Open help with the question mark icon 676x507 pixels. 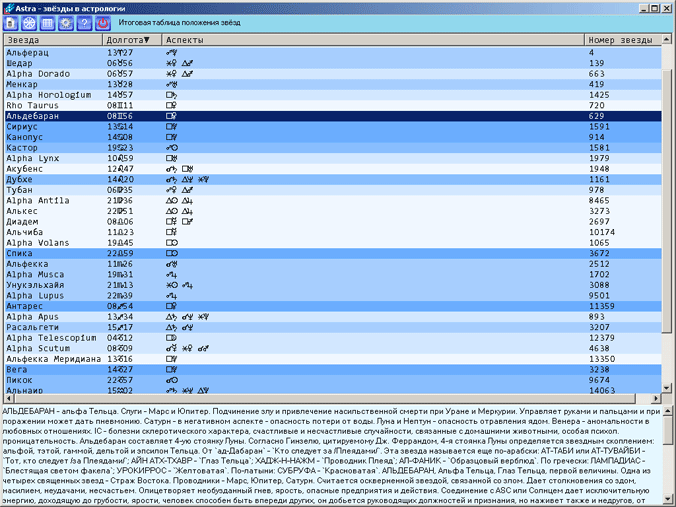(83, 21)
